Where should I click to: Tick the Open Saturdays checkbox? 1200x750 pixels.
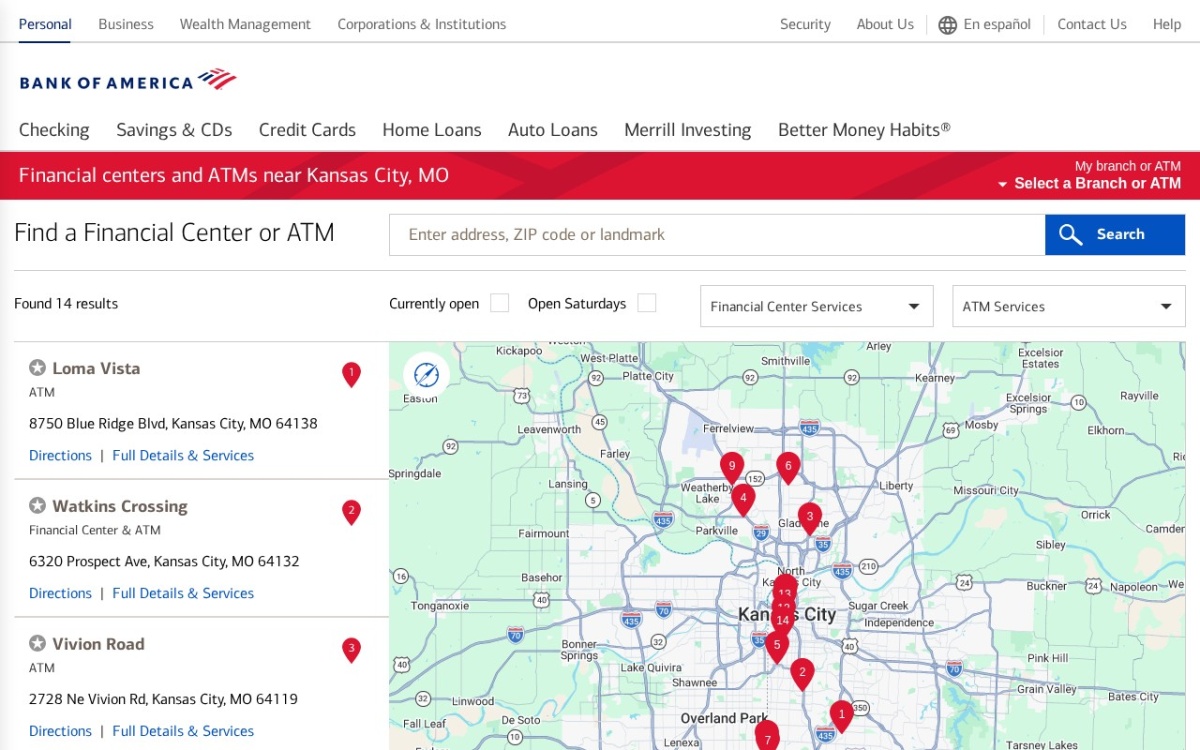[x=647, y=303]
